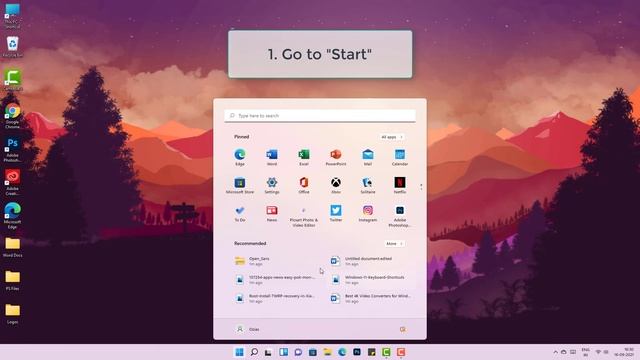Launch the Office app tile

[x=304, y=185]
